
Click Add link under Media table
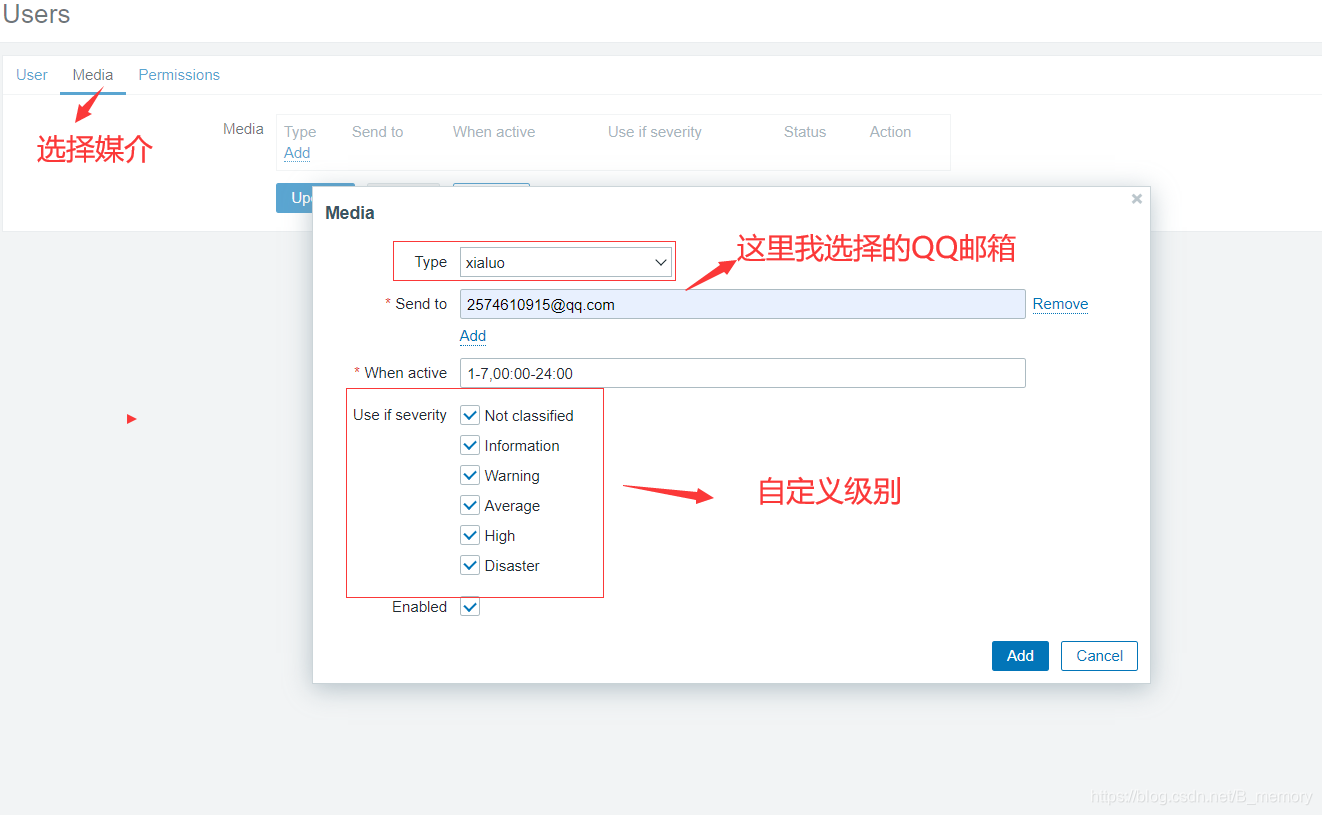(297, 153)
